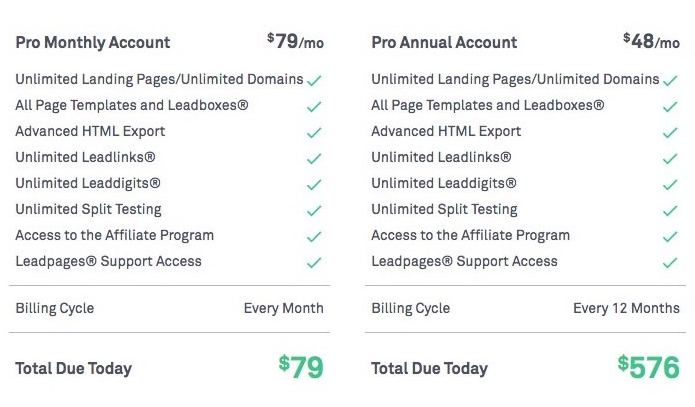This screenshot has width=695, height=407.
Task: Click checkmark for Monthly Leadpages Support Access
Action: [314, 263]
